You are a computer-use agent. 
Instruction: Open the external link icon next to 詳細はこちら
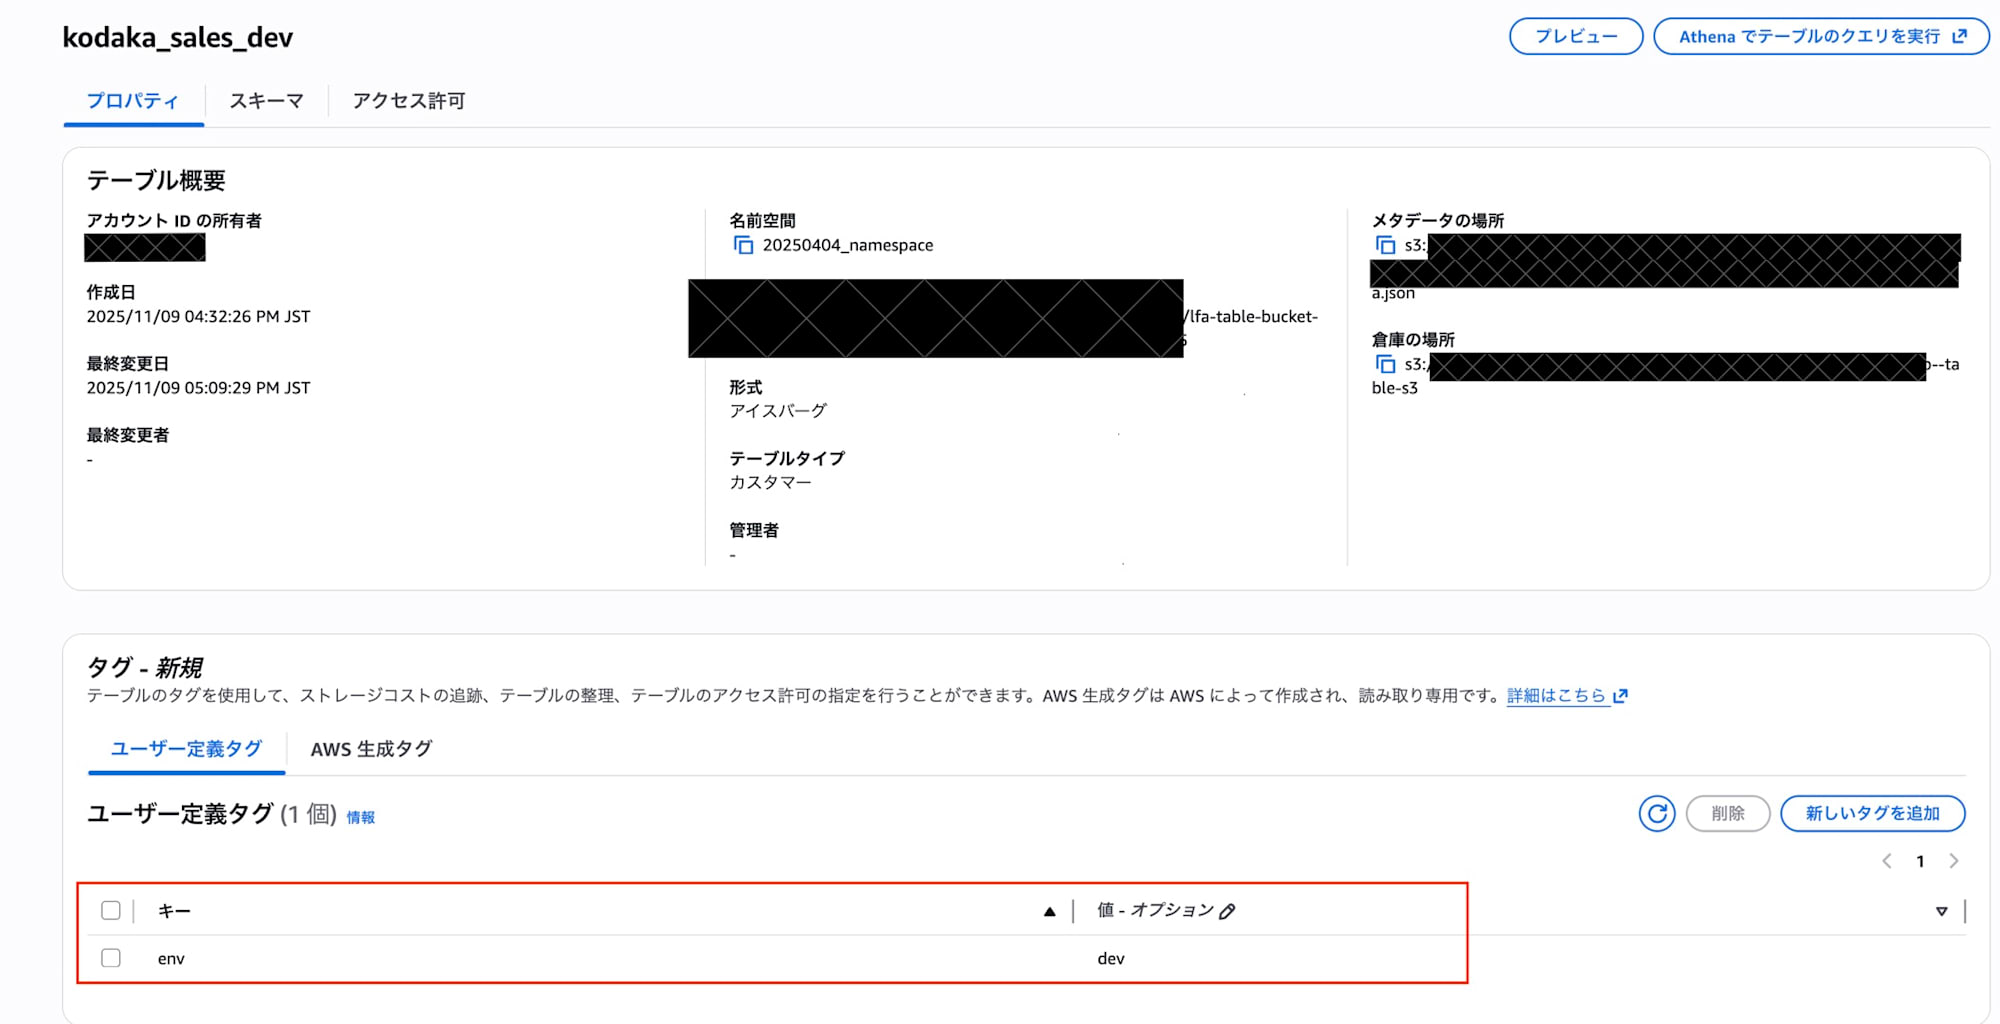click(1620, 696)
